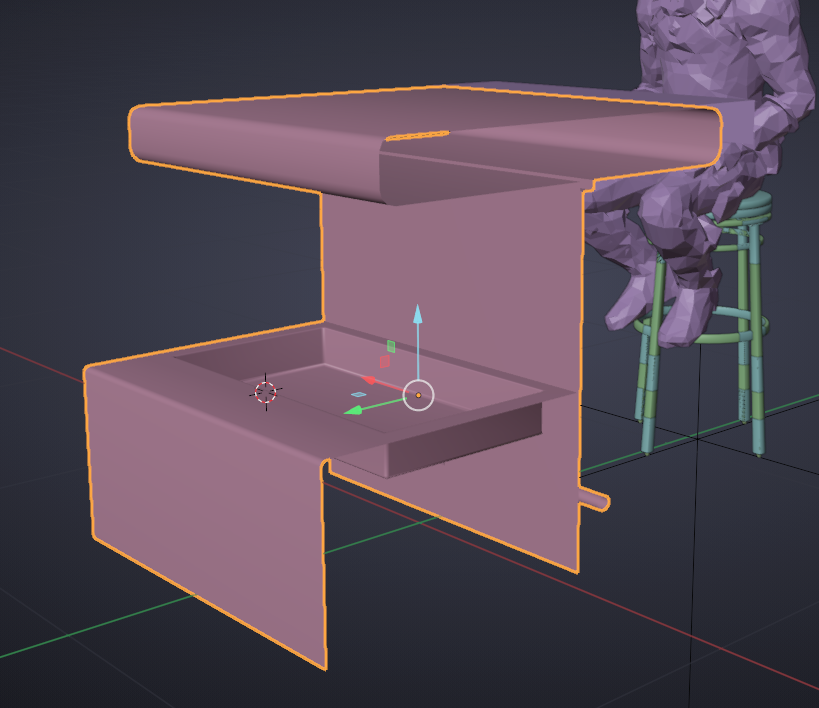Click the small red plane handle on gizmo

click(384, 361)
